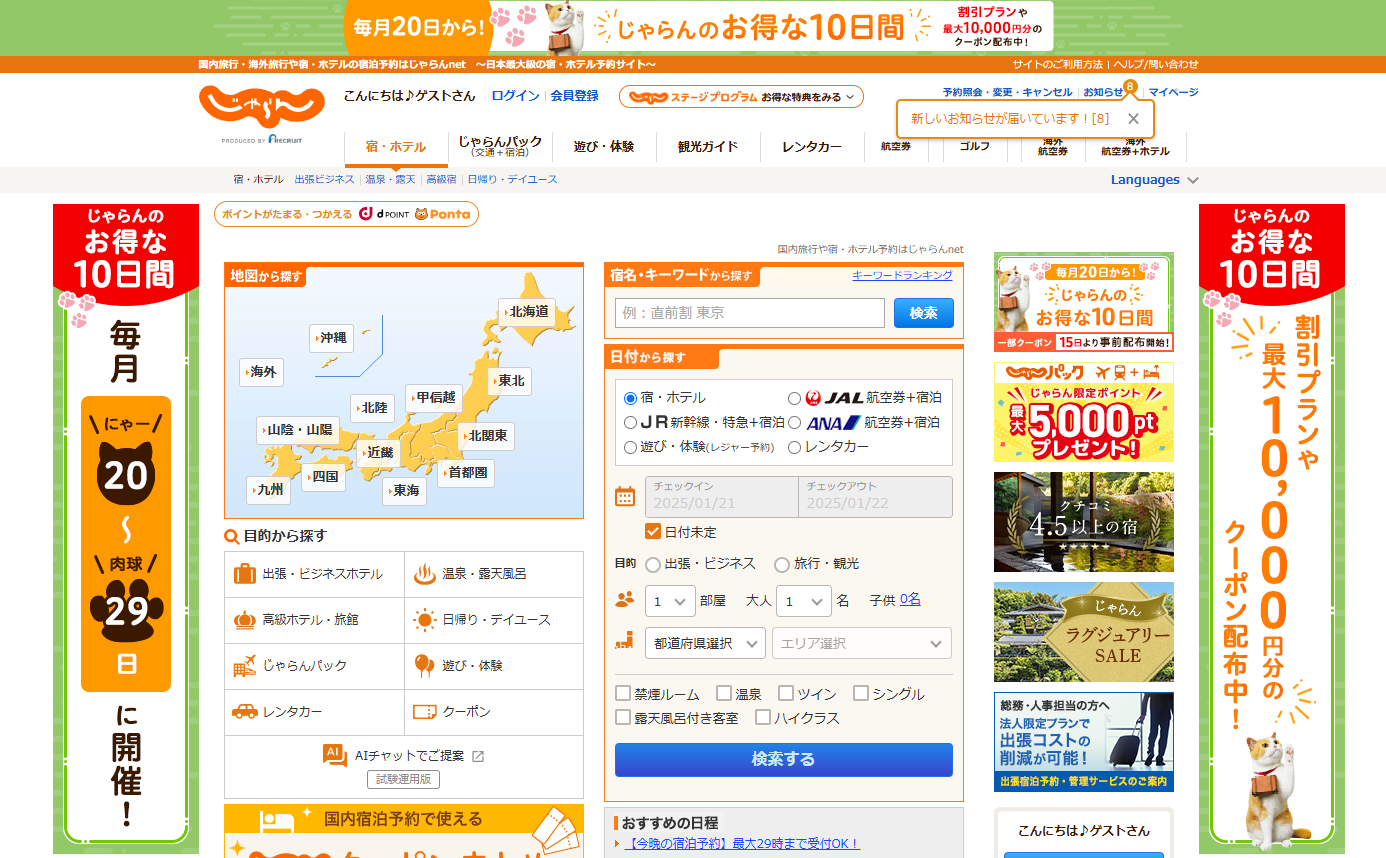Open the マイページ link
Image resolution: width=1386 pixels, height=858 pixels.
(x=1173, y=92)
